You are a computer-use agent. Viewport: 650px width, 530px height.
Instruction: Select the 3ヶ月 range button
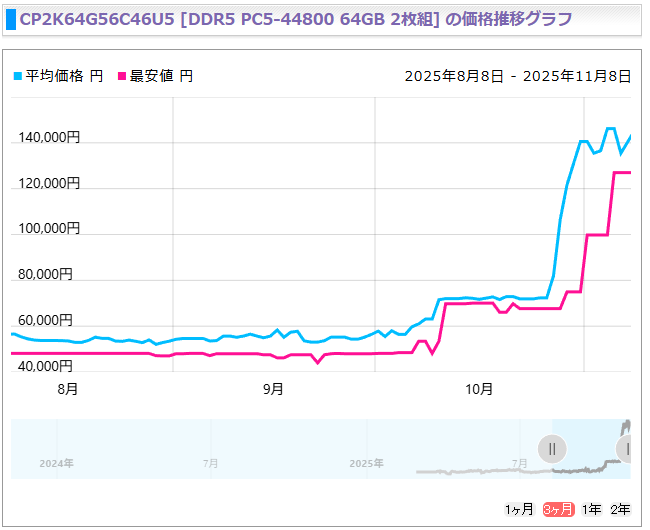click(x=558, y=509)
